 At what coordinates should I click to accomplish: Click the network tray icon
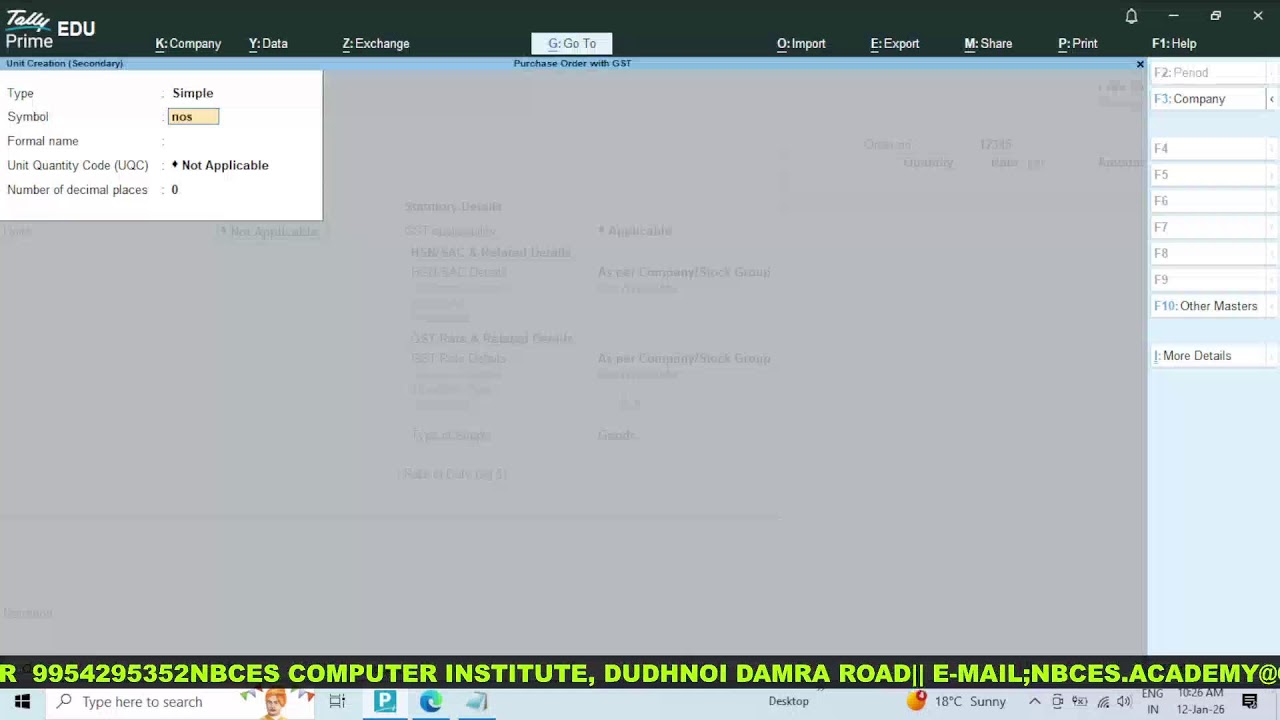(x=1103, y=702)
